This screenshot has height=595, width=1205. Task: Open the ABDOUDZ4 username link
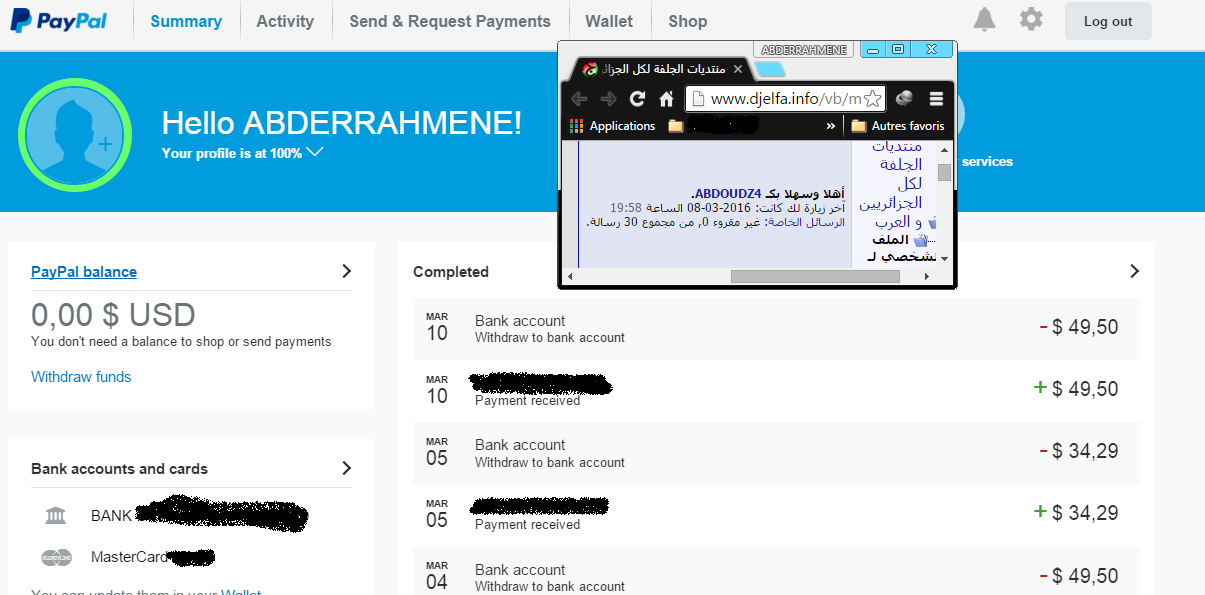tap(726, 193)
